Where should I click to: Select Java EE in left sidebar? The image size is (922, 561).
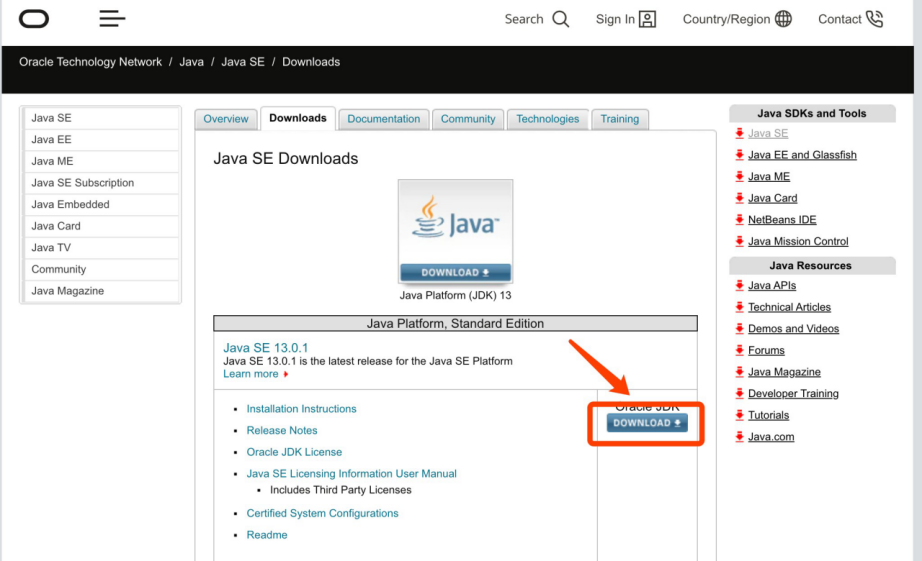pos(101,139)
